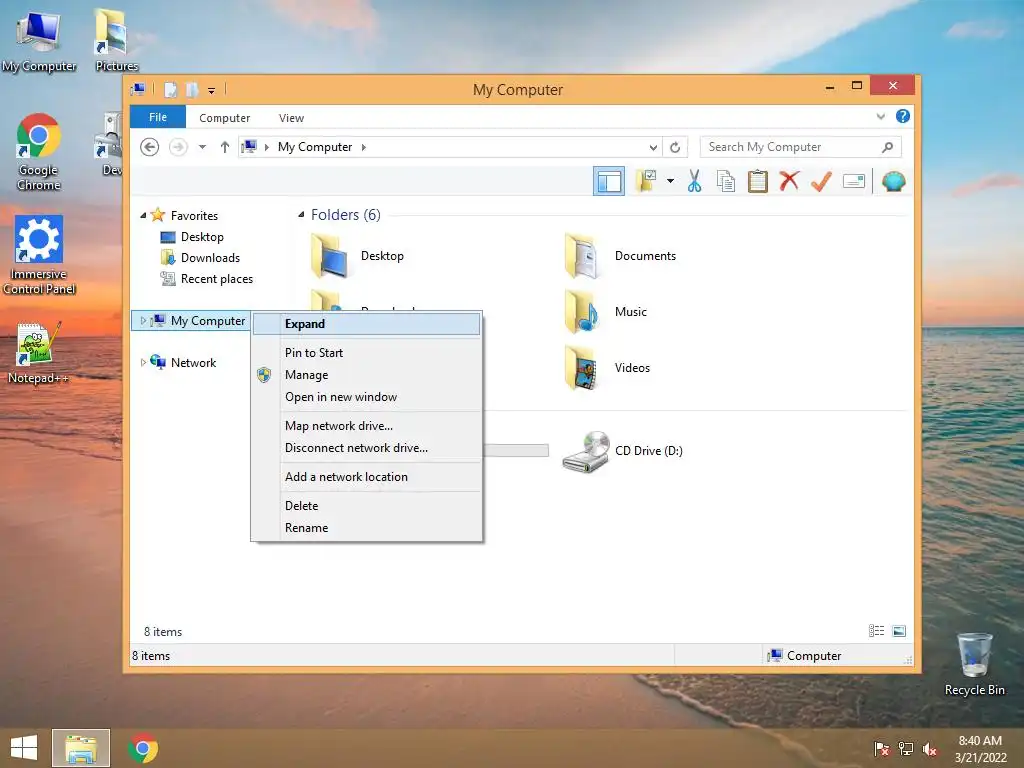Select Recent places under Favorites

(207, 279)
